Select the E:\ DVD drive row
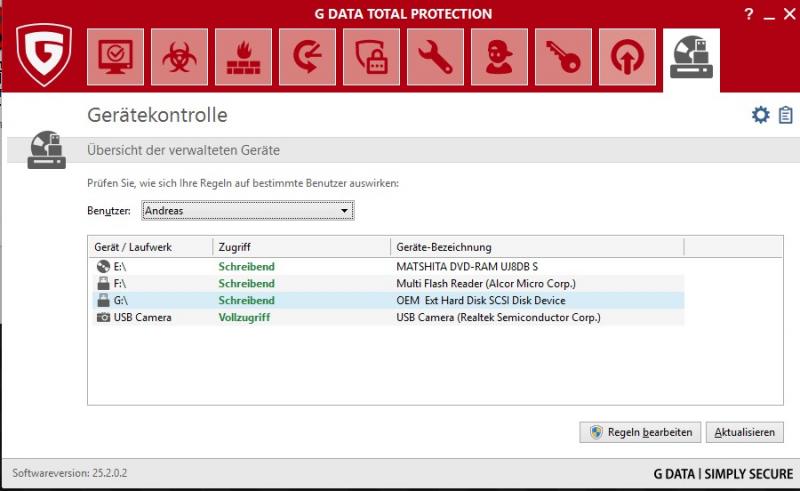Image resolution: width=800 pixels, height=491 pixels. [388, 266]
